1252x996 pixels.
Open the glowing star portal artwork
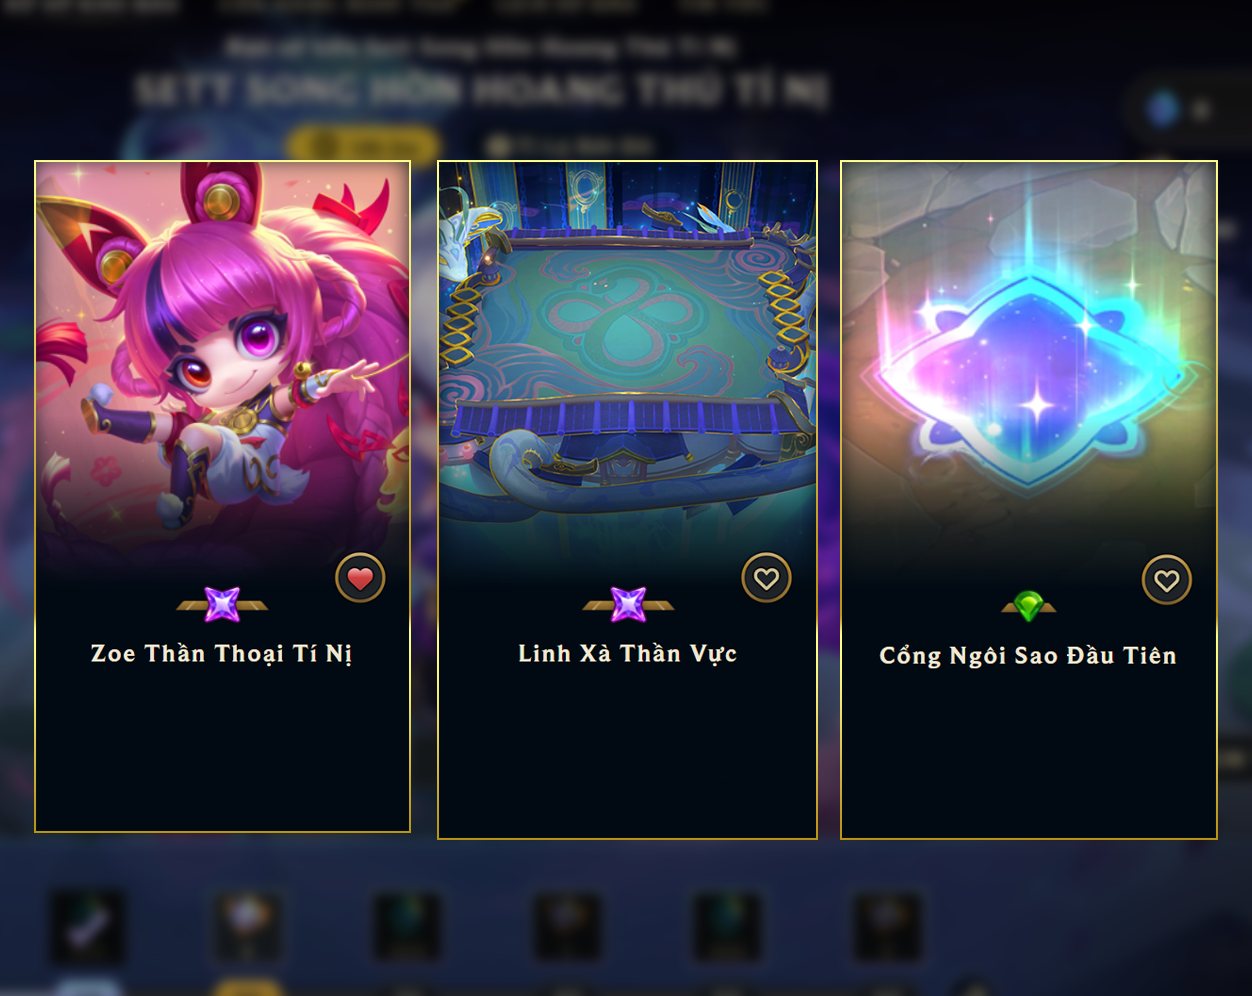(x=1029, y=360)
